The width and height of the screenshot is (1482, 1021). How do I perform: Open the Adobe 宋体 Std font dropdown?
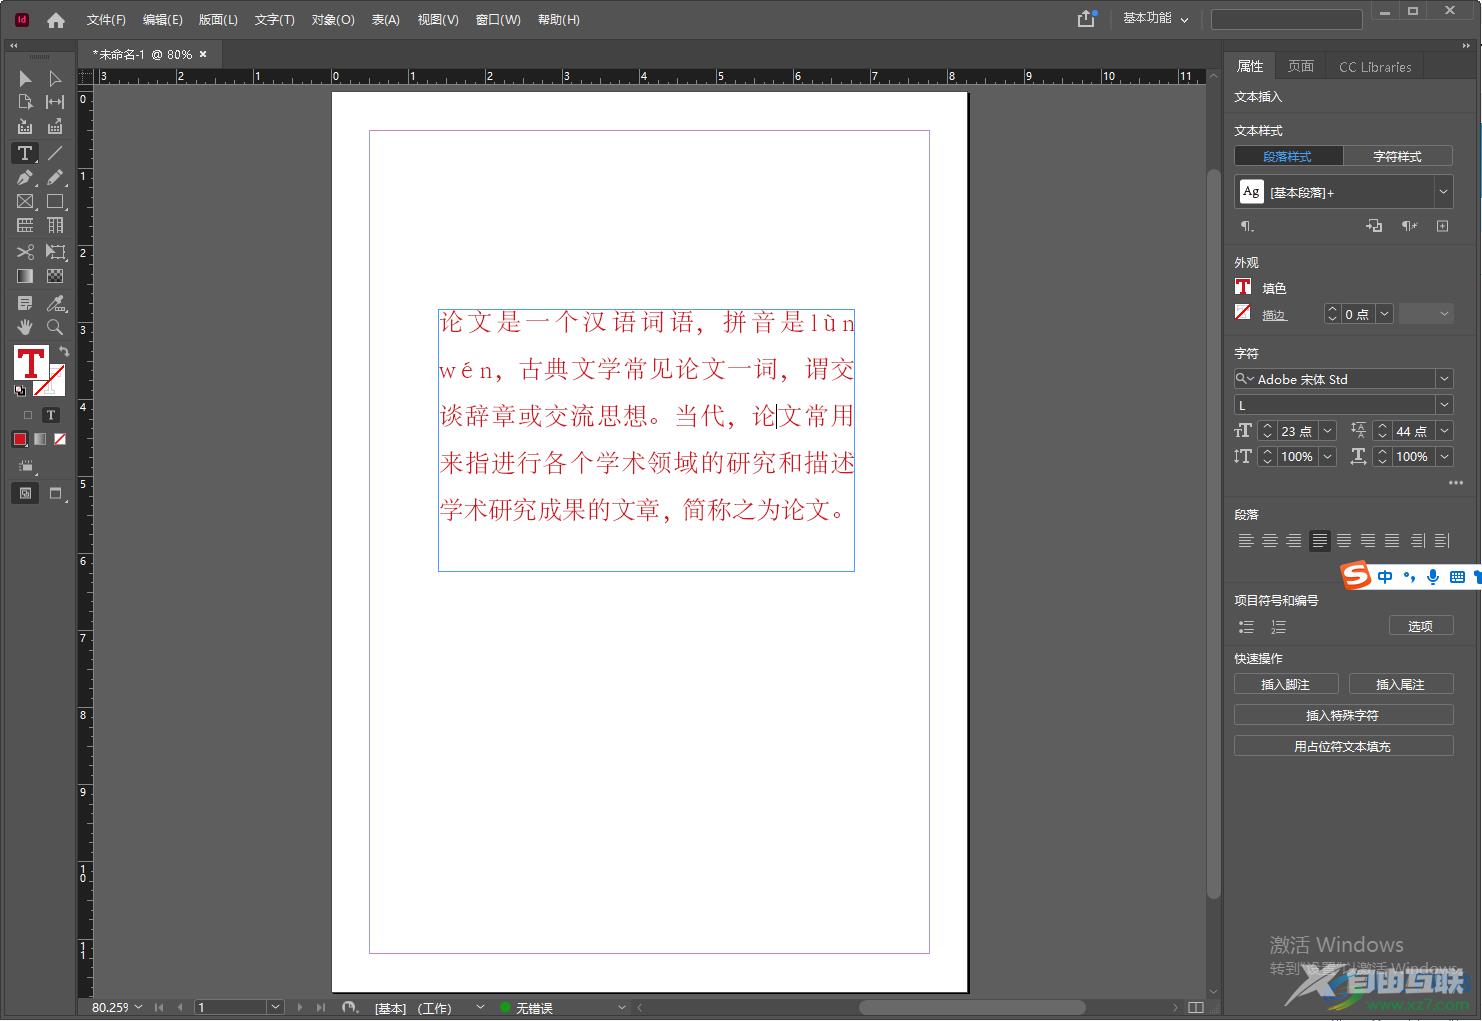[1444, 379]
